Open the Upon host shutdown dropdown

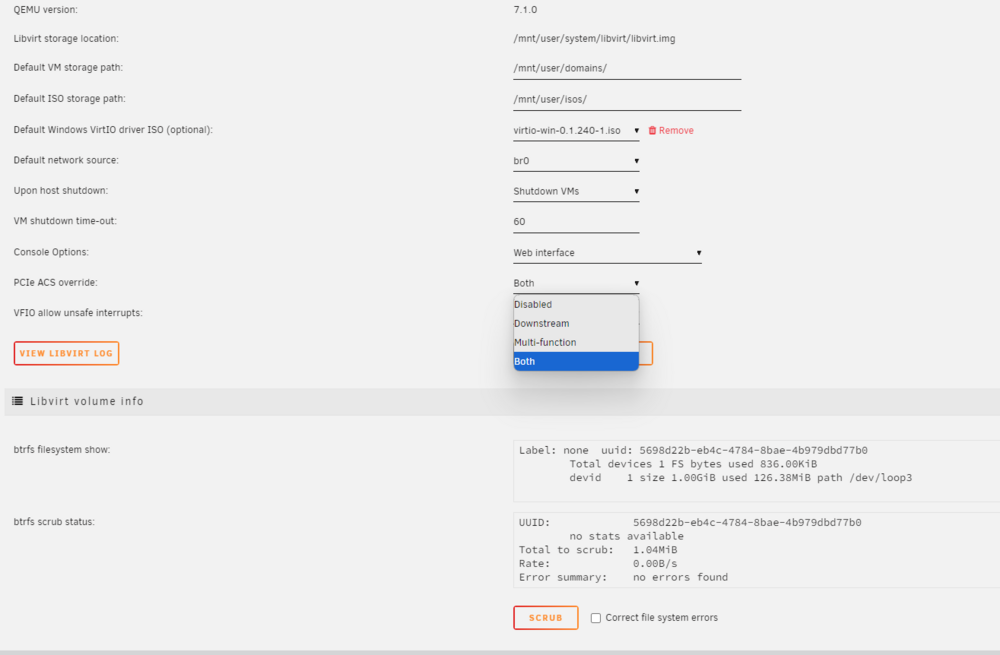[576, 191]
